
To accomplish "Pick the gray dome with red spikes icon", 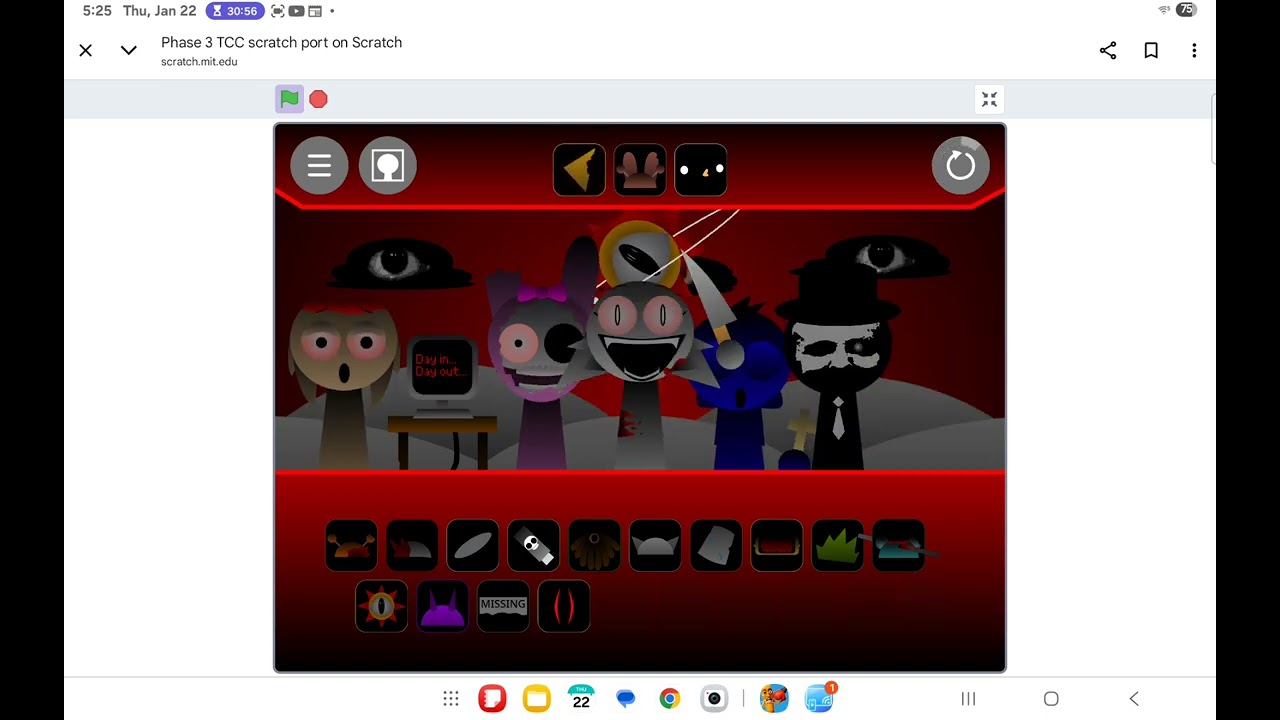I will coord(412,546).
